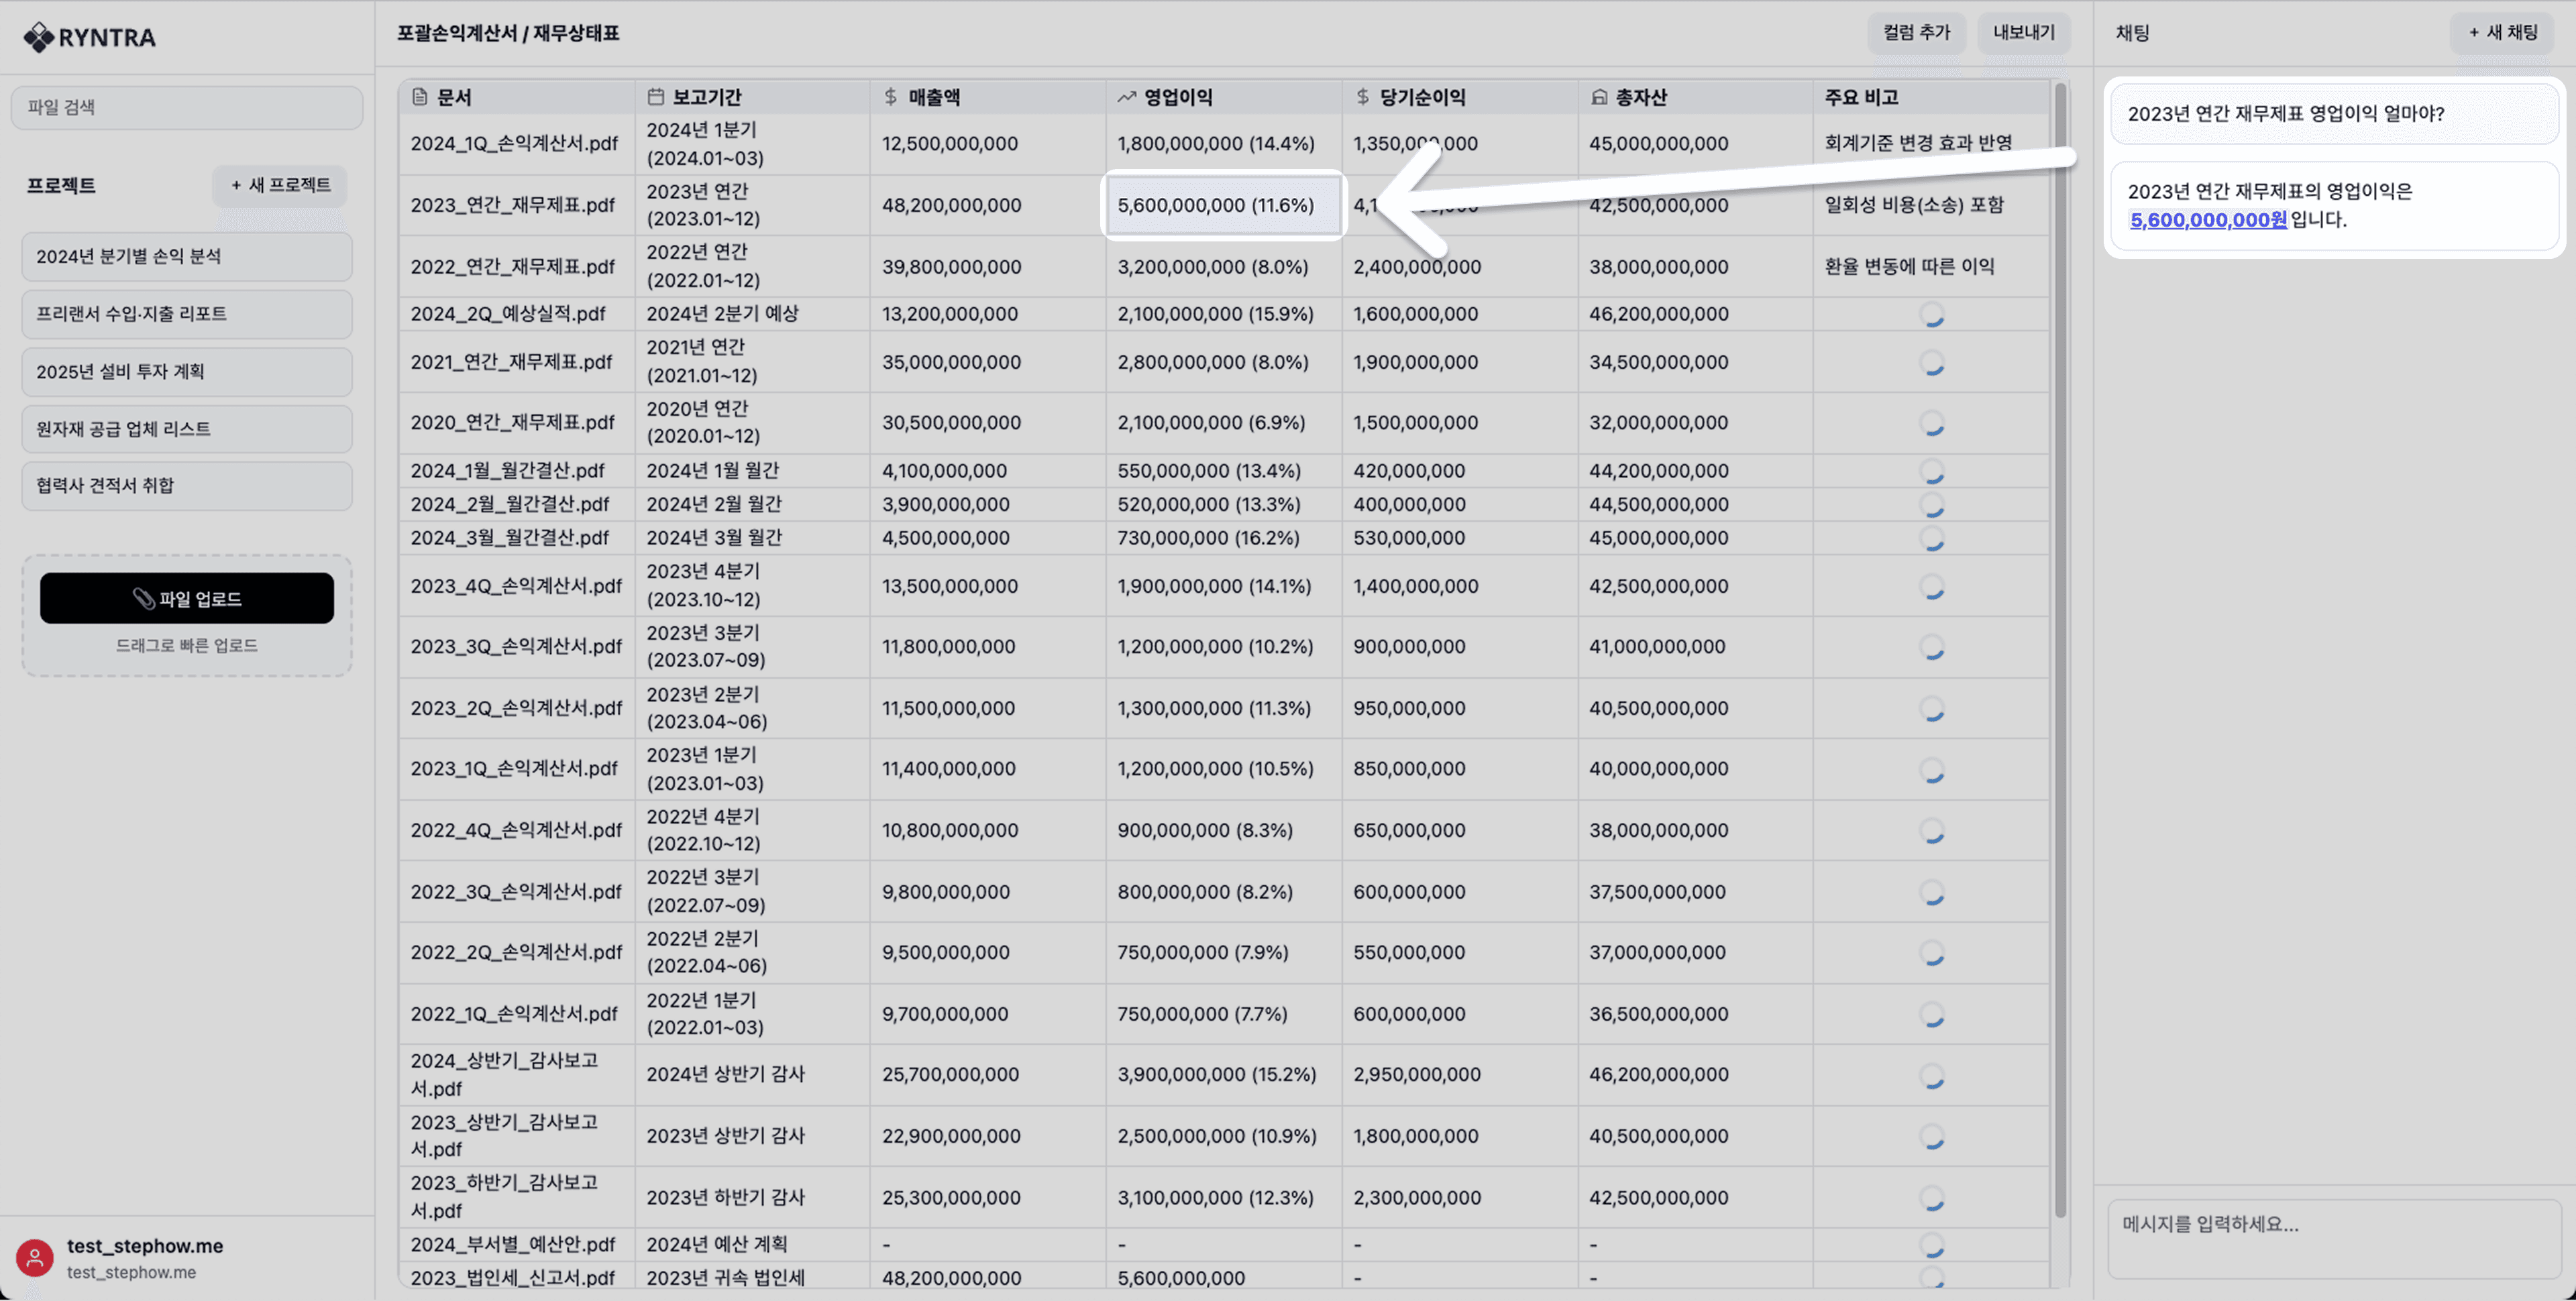Image resolution: width=2576 pixels, height=1301 pixels.
Task: Open the 프리랜서 수입·지출 리포트 project
Action: pos(187,314)
